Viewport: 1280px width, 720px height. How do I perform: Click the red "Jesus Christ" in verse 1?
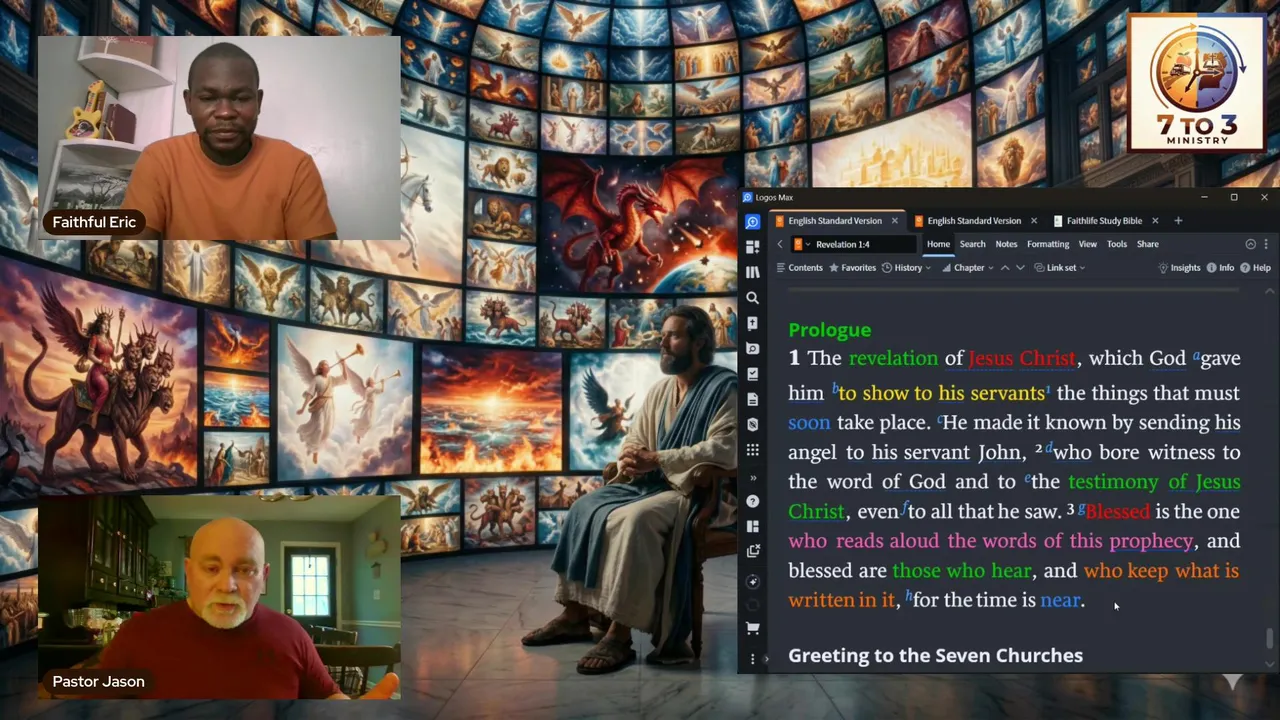[1022, 358]
